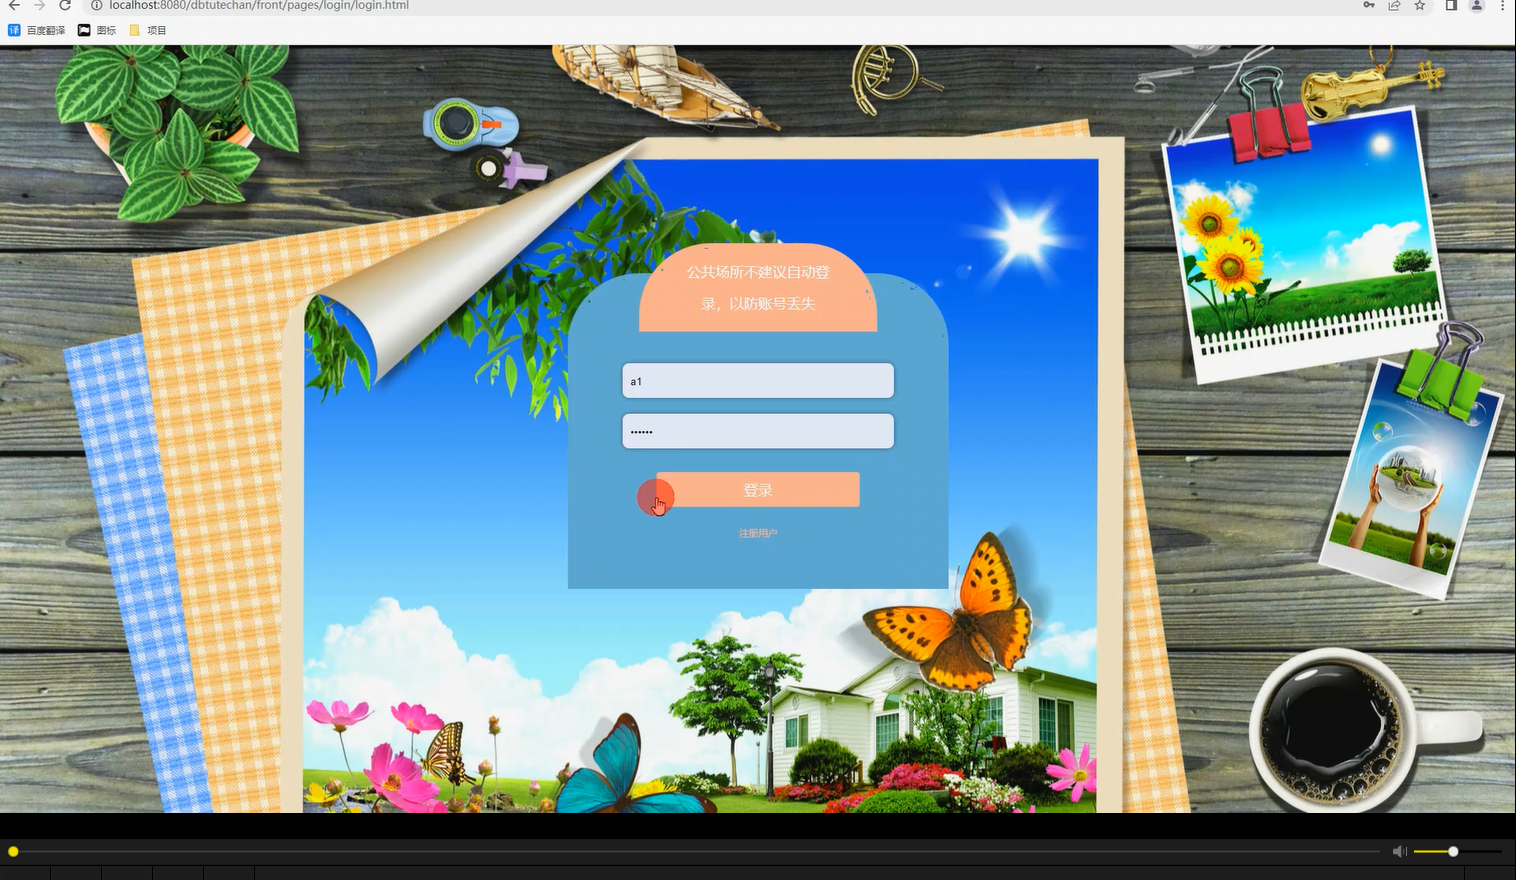Open the 项目 bookmarks folder
1516x880 pixels.
[x=147, y=30]
